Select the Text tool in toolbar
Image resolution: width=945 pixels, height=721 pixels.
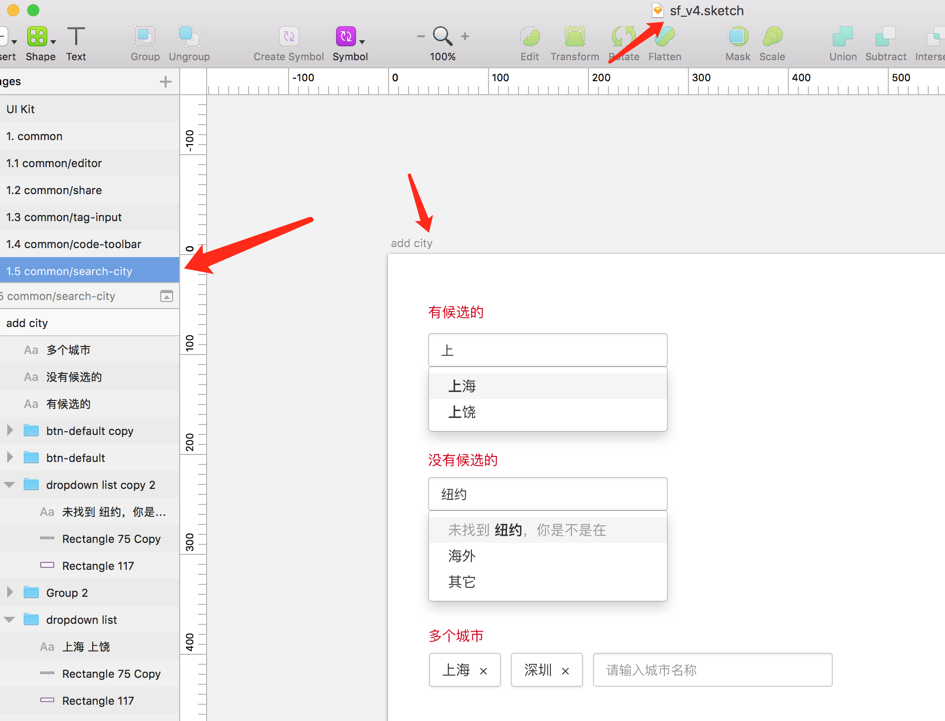point(76,38)
